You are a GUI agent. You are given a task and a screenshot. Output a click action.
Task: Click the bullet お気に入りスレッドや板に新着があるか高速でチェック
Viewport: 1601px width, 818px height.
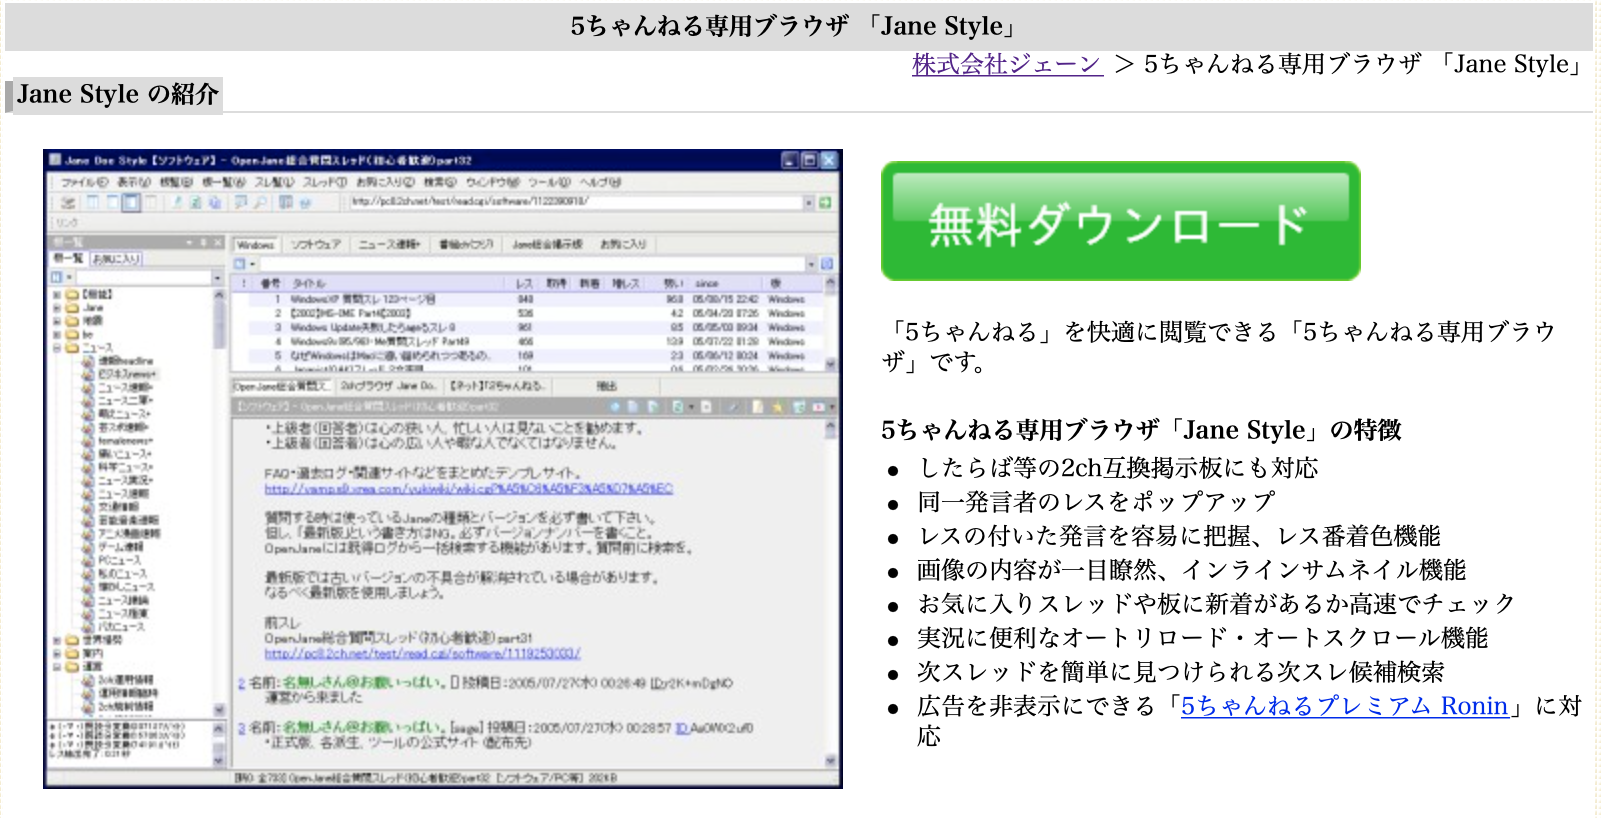[x=1216, y=604]
